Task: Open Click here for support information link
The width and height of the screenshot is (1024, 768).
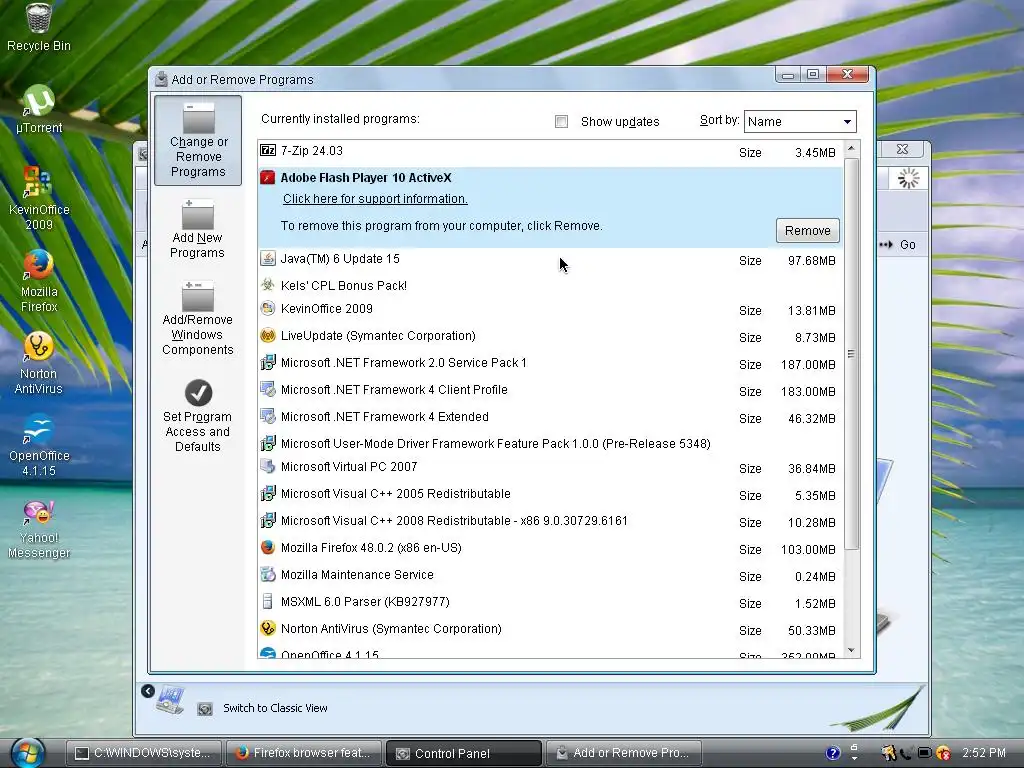Action: (375, 199)
